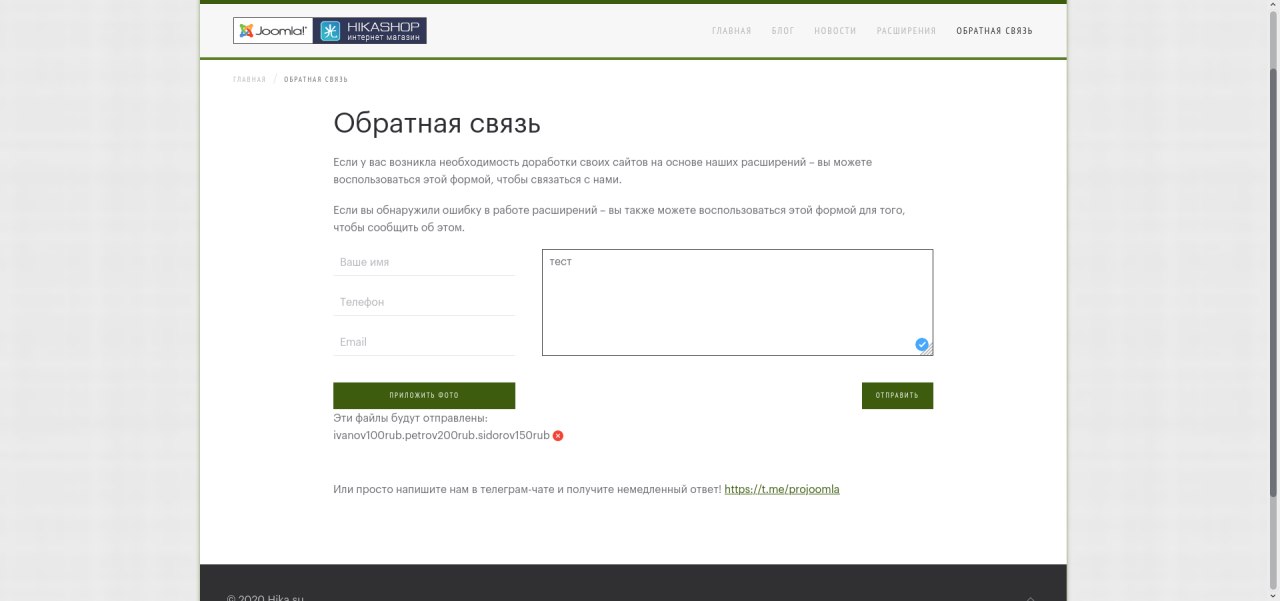The image size is (1280, 601).
Task: Click the Joomla HikaShop logo
Action: coord(330,30)
